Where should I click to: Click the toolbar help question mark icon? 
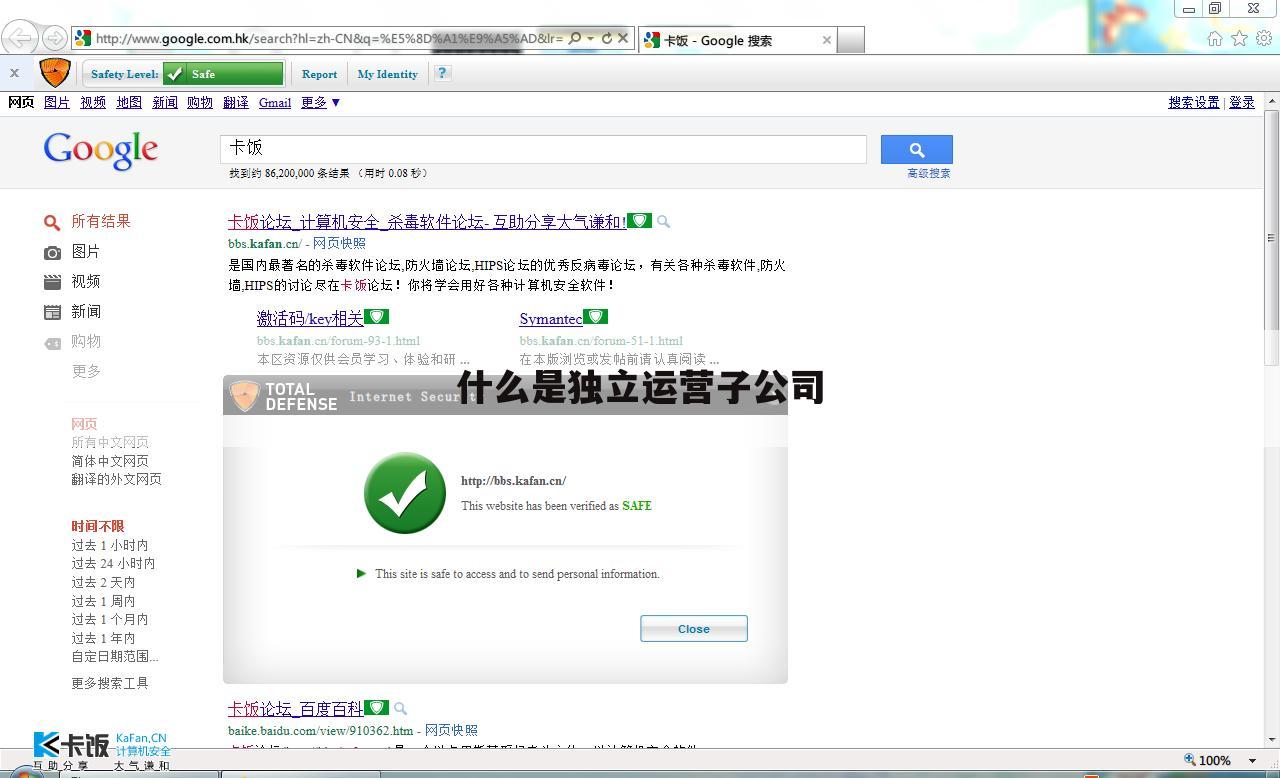tap(442, 73)
